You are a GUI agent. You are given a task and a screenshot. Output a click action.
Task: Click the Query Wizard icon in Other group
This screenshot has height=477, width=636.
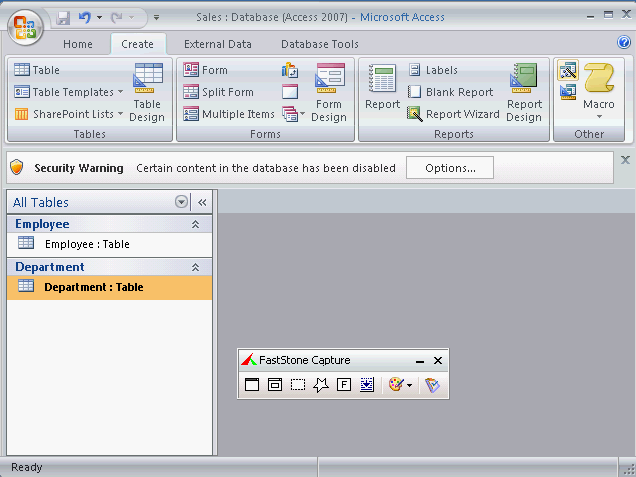[568, 71]
